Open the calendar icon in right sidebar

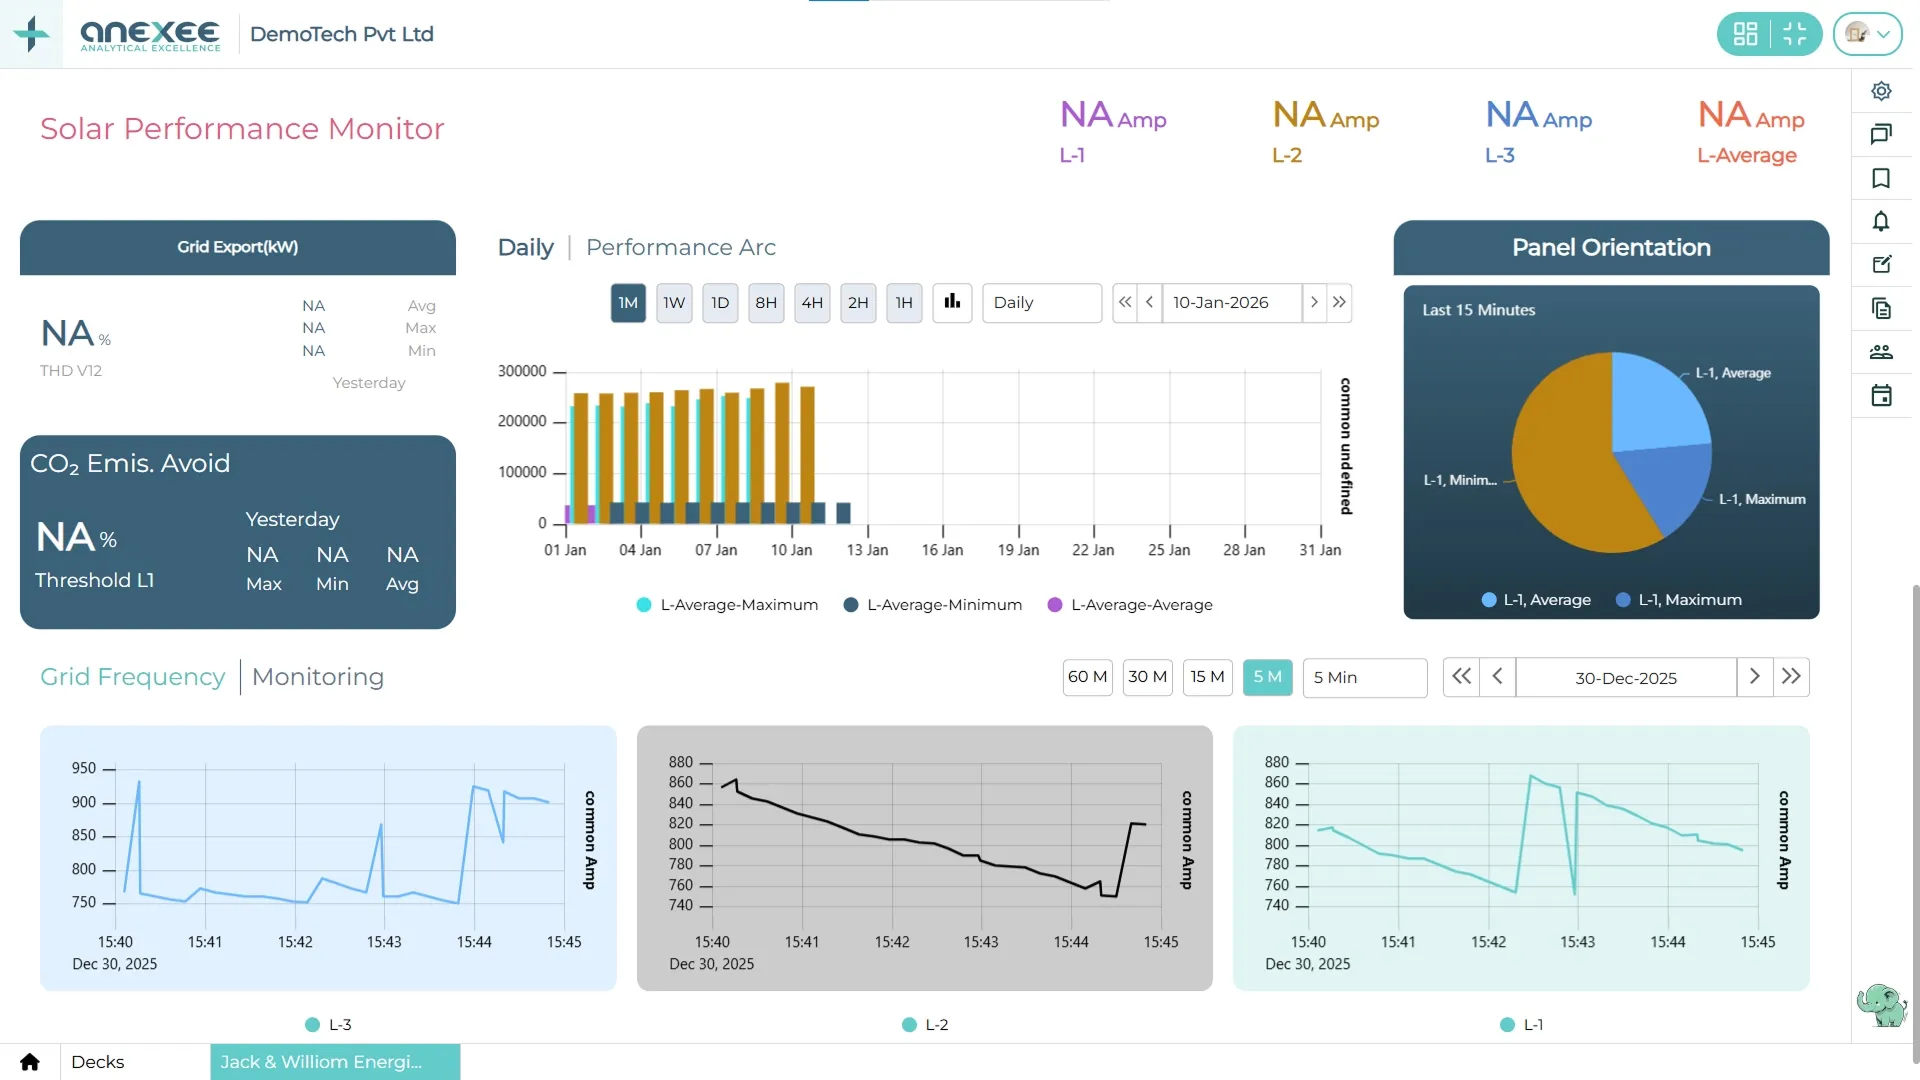[x=1882, y=396]
